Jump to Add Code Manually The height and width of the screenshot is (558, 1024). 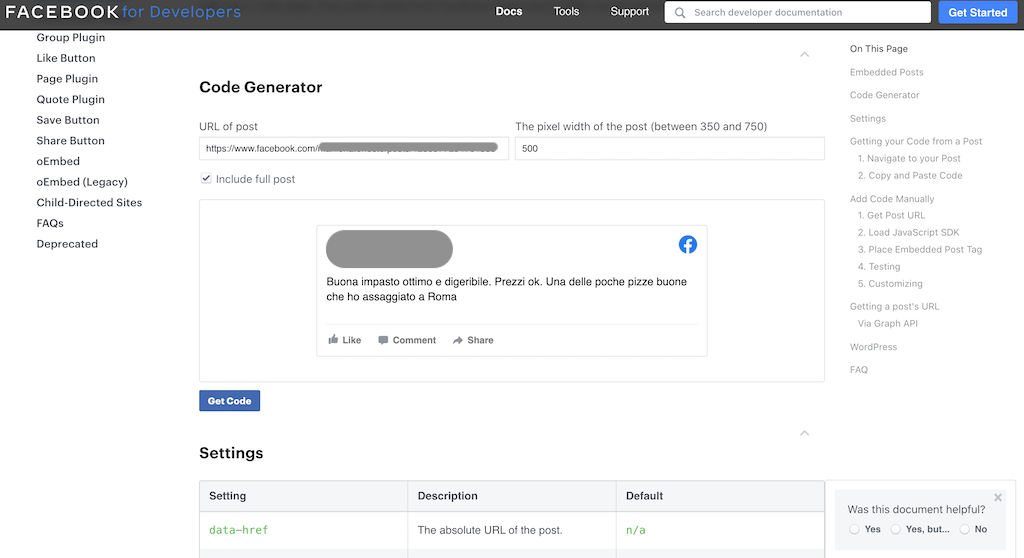891,199
